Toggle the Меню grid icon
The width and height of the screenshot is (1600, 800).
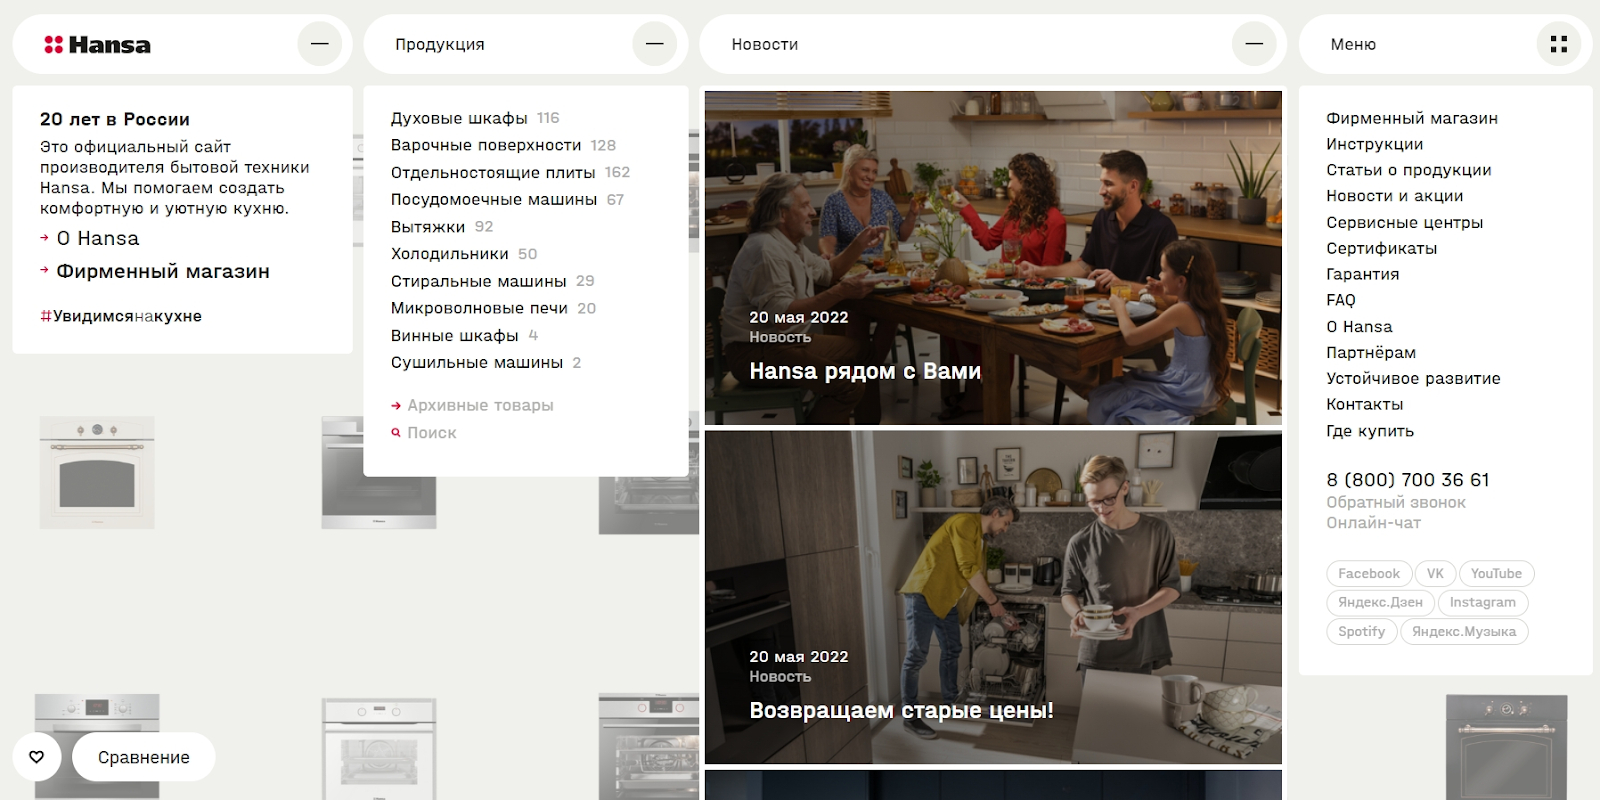pyautogui.click(x=1559, y=44)
